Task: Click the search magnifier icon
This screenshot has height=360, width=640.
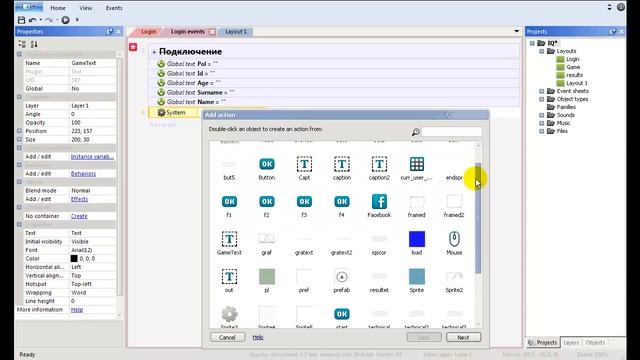Action: 416,132
